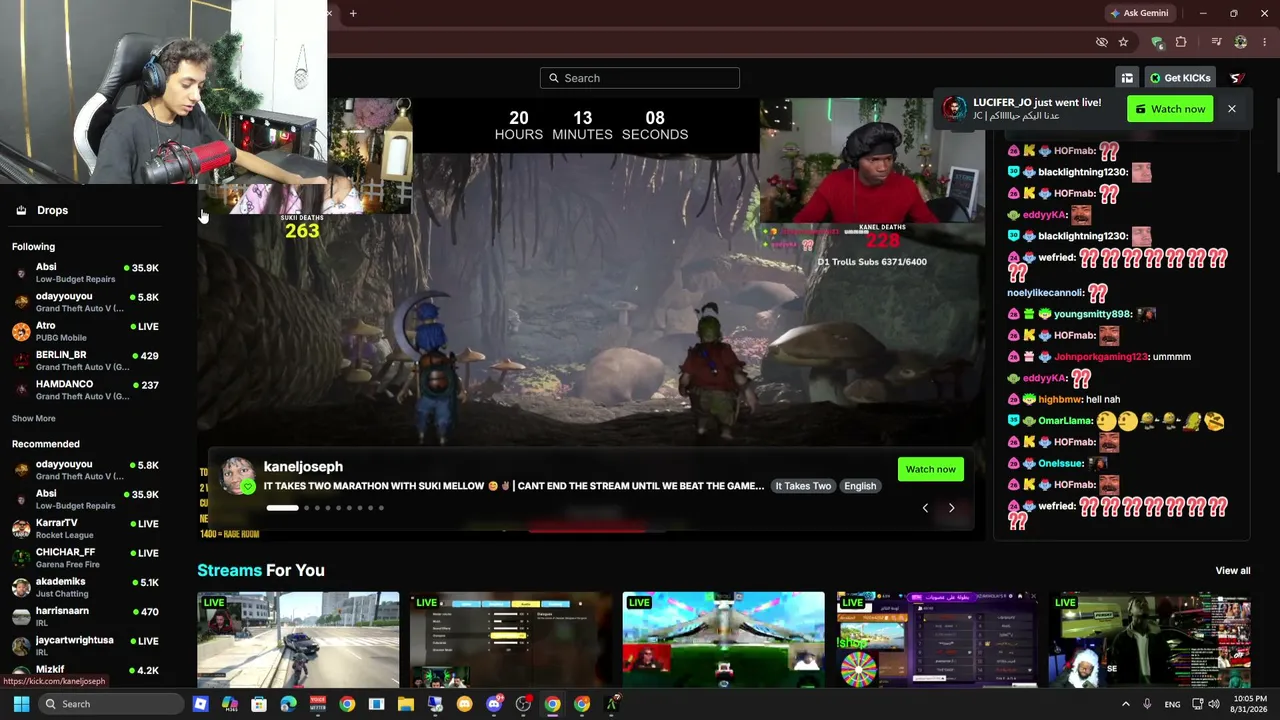Image resolution: width=1280 pixels, height=720 pixels.
Task: Bookmark this page with the star icon
Action: click(x=1123, y=42)
